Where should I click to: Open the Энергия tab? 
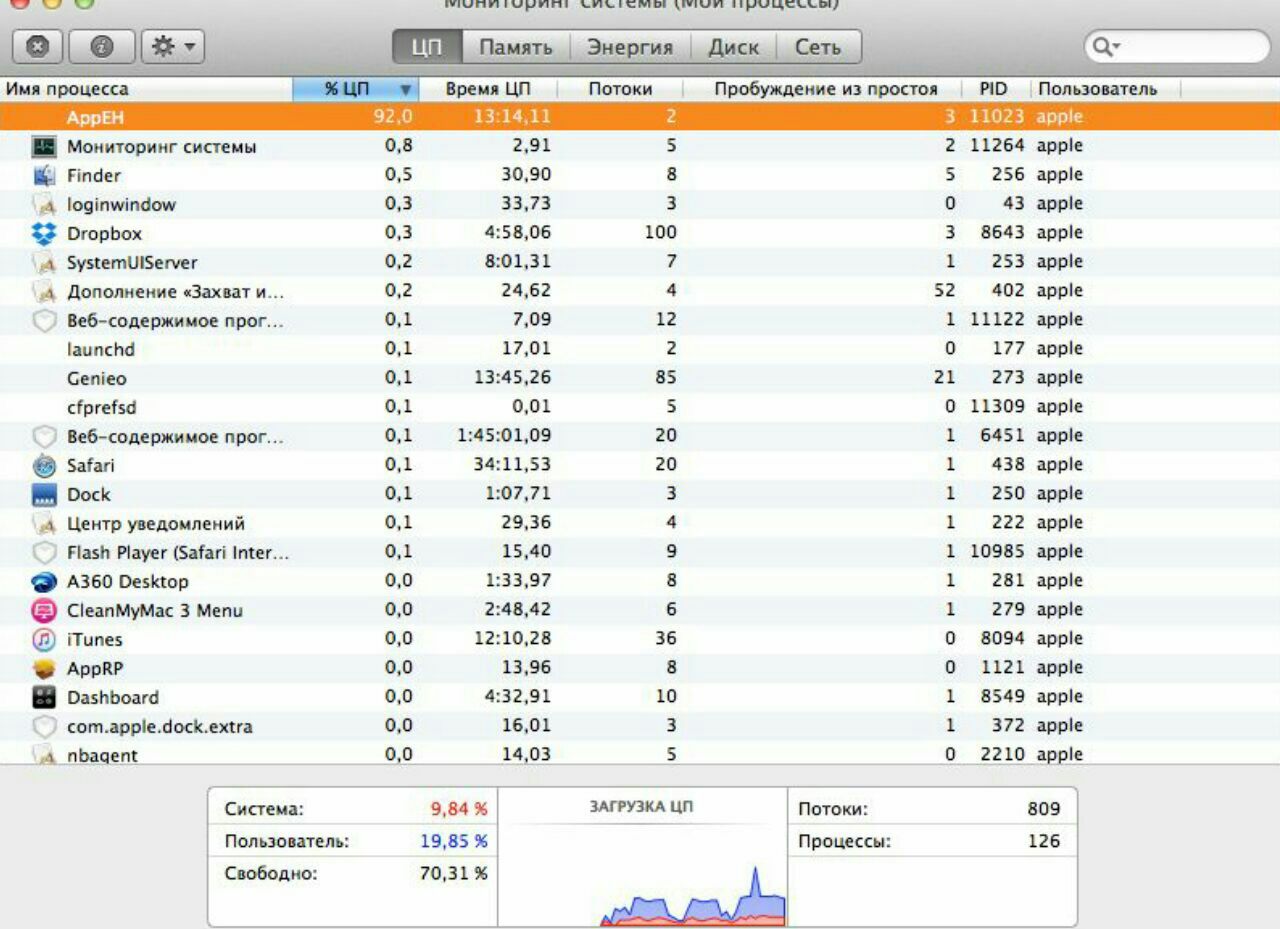coord(629,47)
